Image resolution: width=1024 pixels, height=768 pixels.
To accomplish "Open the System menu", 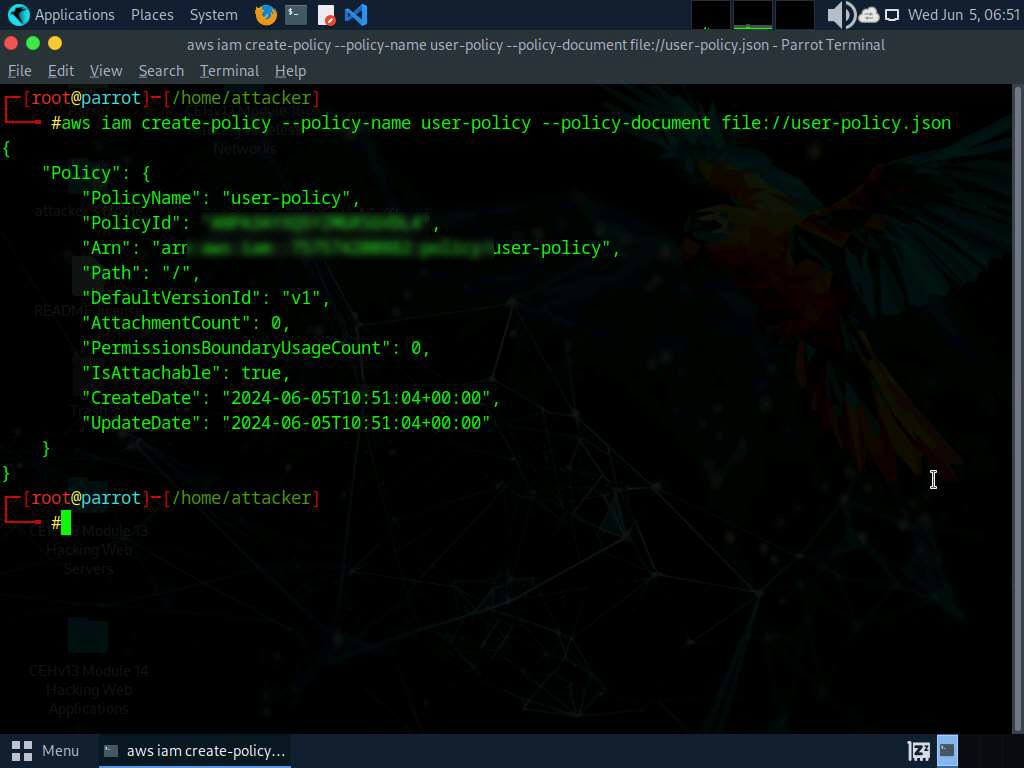I will (x=213, y=15).
